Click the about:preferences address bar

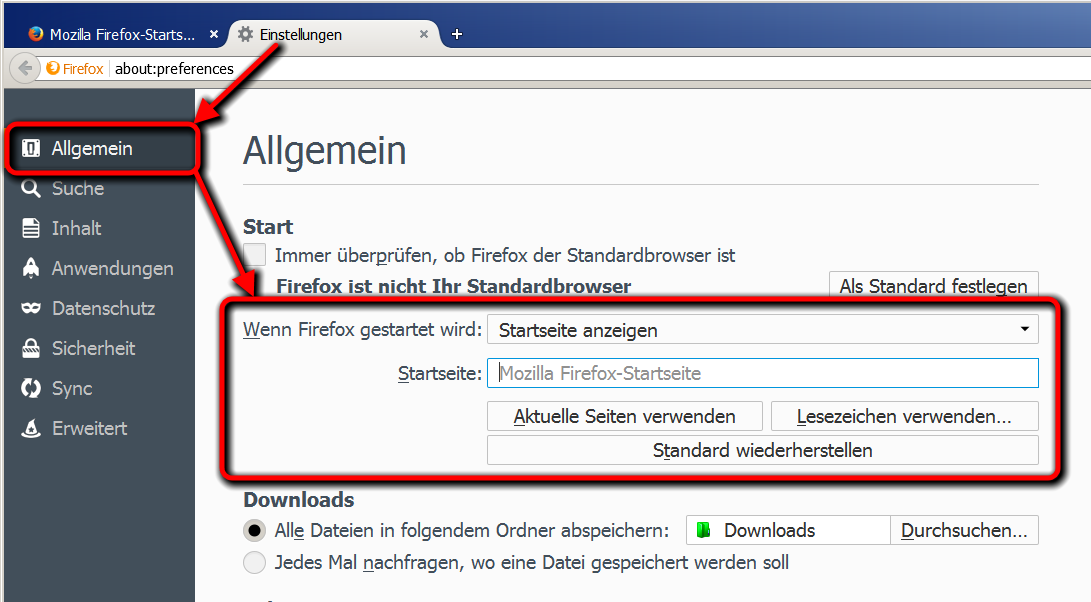(598, 68)
